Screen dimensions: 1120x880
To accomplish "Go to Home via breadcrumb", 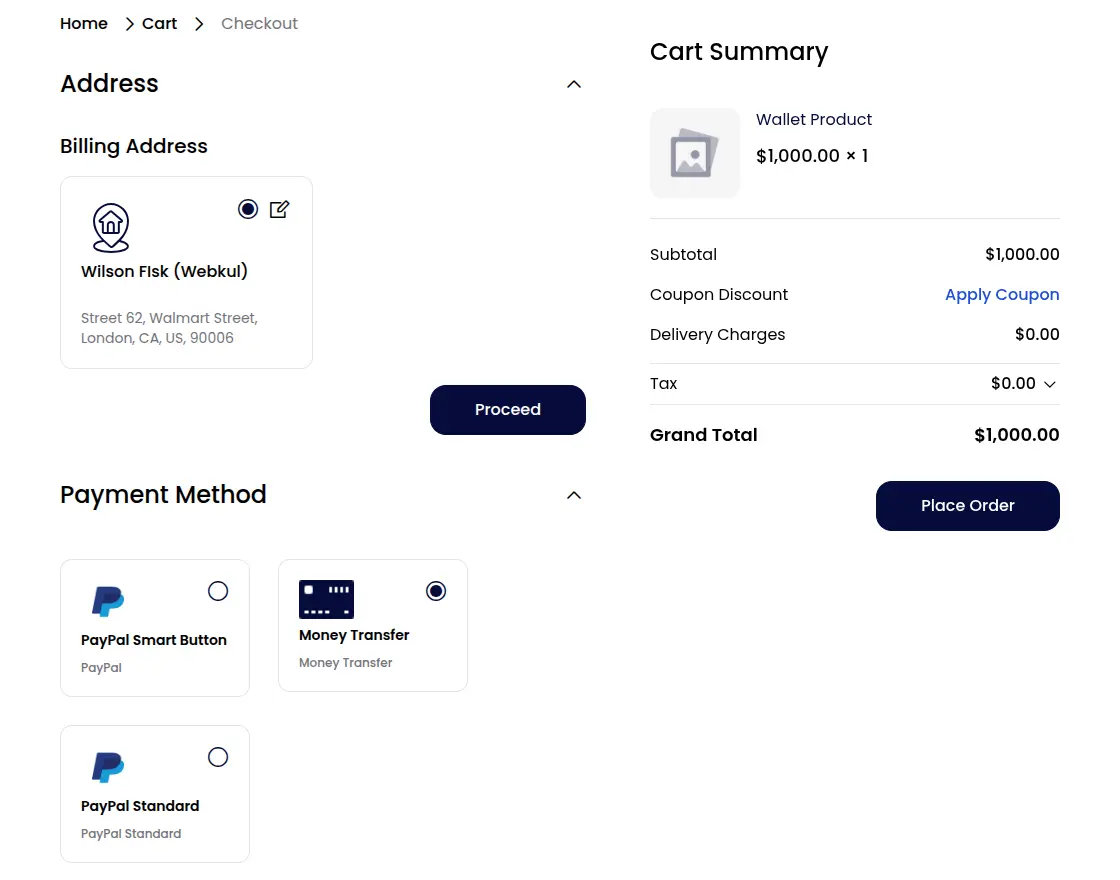I will point(83,23).
